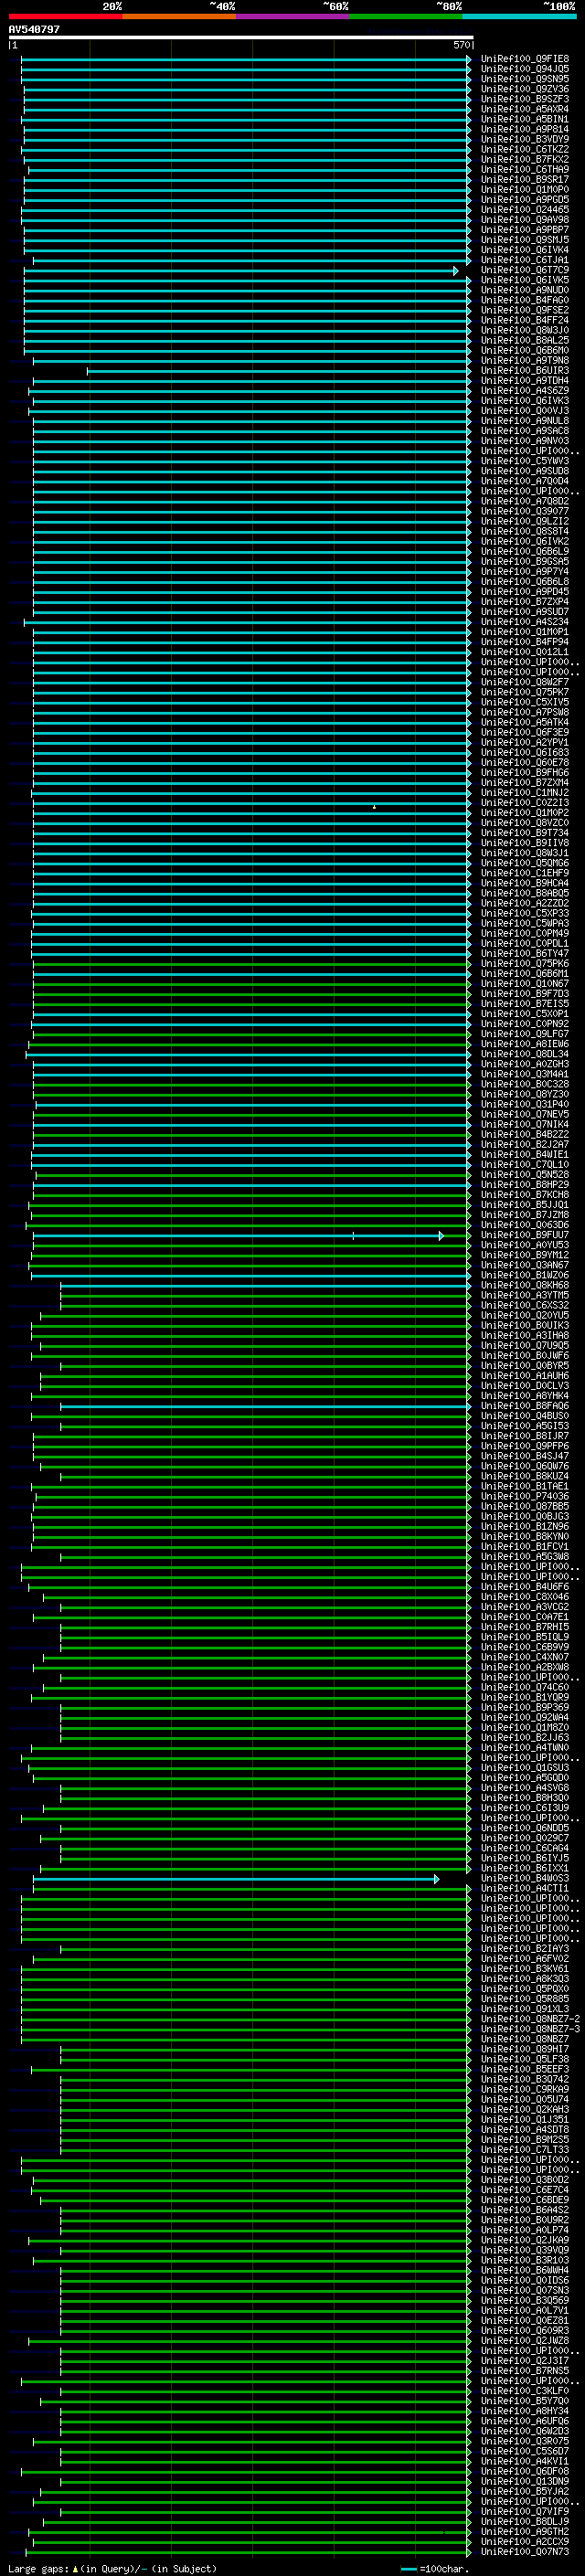Select hit label UniRef100_Q8NBZ7-2

click(530, 2019)
